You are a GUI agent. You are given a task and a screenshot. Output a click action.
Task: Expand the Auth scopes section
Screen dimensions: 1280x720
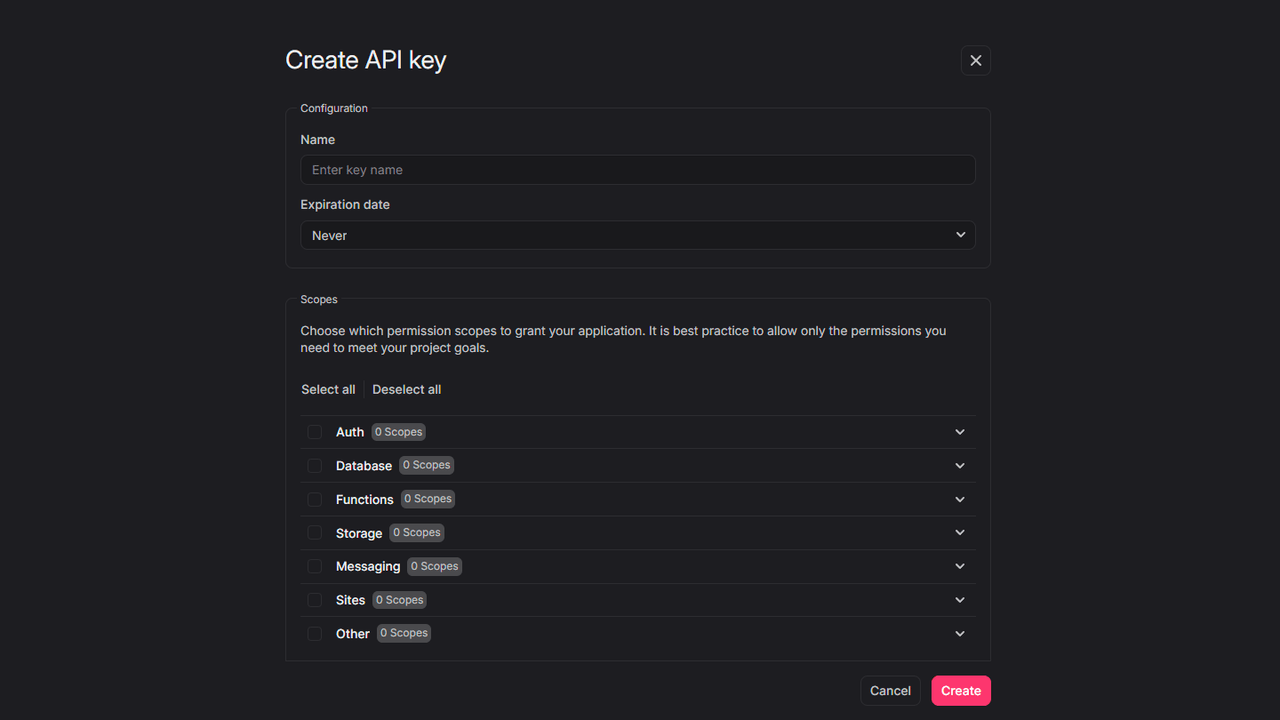(959, 431)
